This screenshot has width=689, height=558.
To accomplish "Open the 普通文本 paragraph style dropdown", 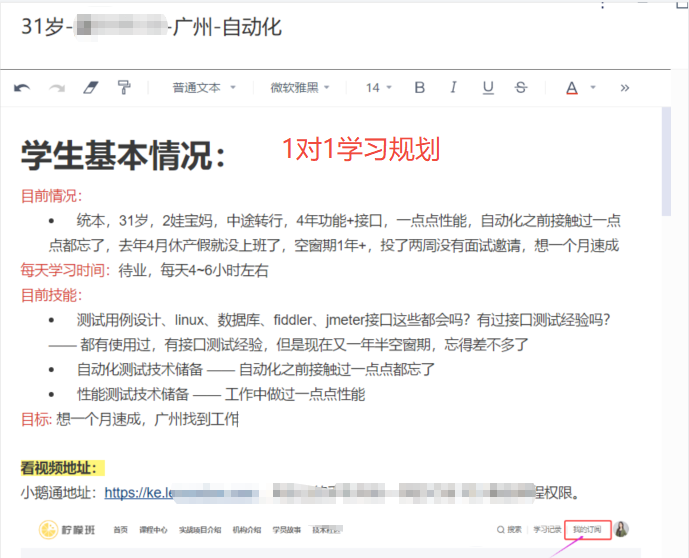I will 204,88.
